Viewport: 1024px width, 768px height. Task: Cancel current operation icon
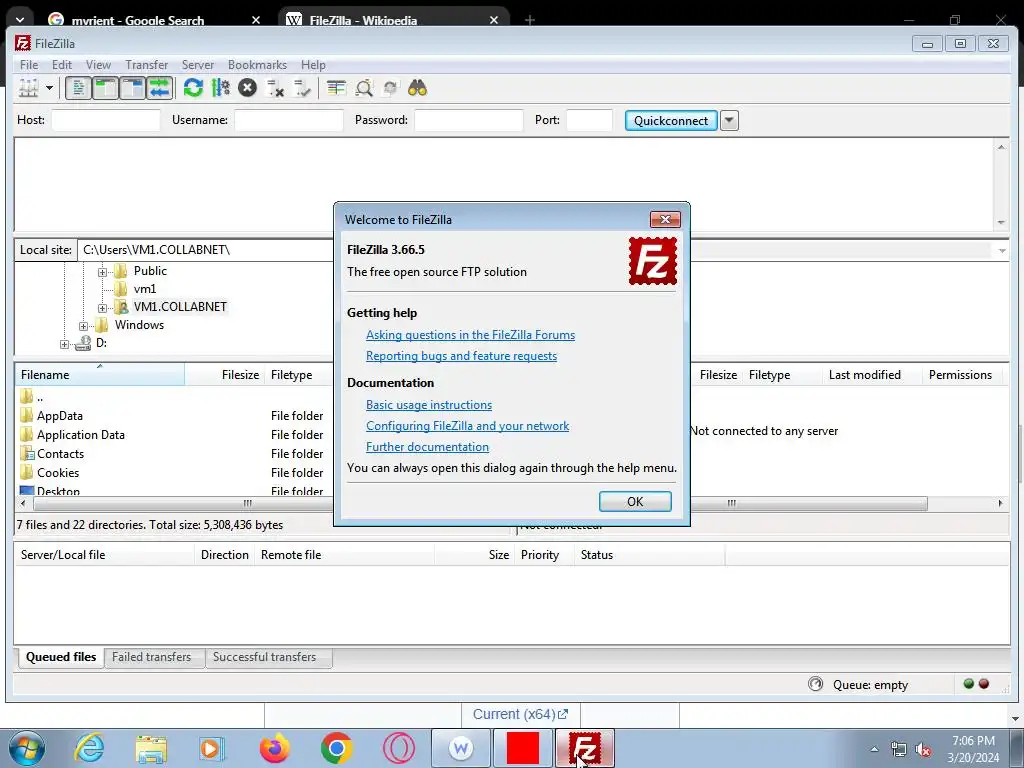248,88
